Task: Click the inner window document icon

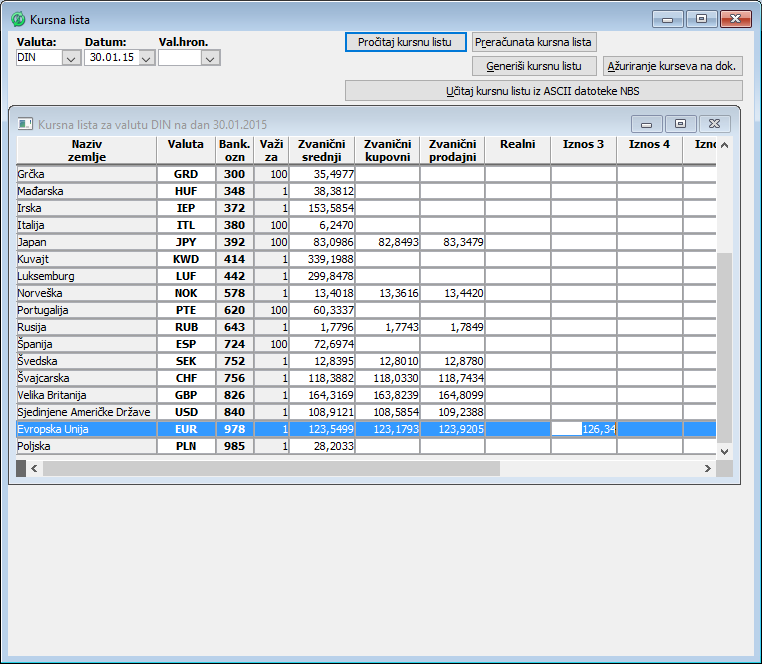Action: (x=26, y=124)
